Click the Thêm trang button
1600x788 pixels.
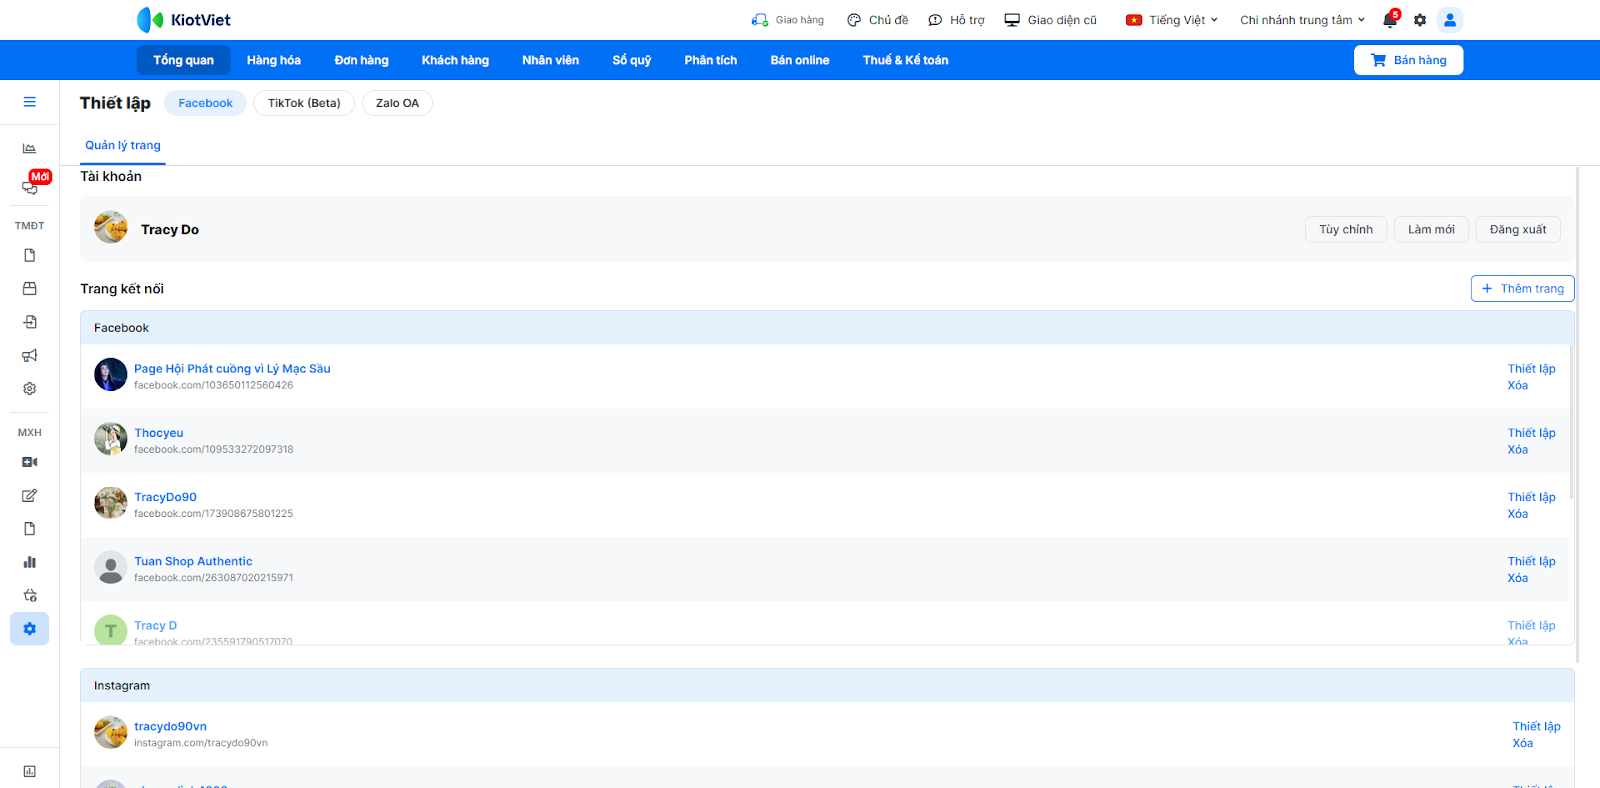pyautogui.click(x=1523, y=288)
